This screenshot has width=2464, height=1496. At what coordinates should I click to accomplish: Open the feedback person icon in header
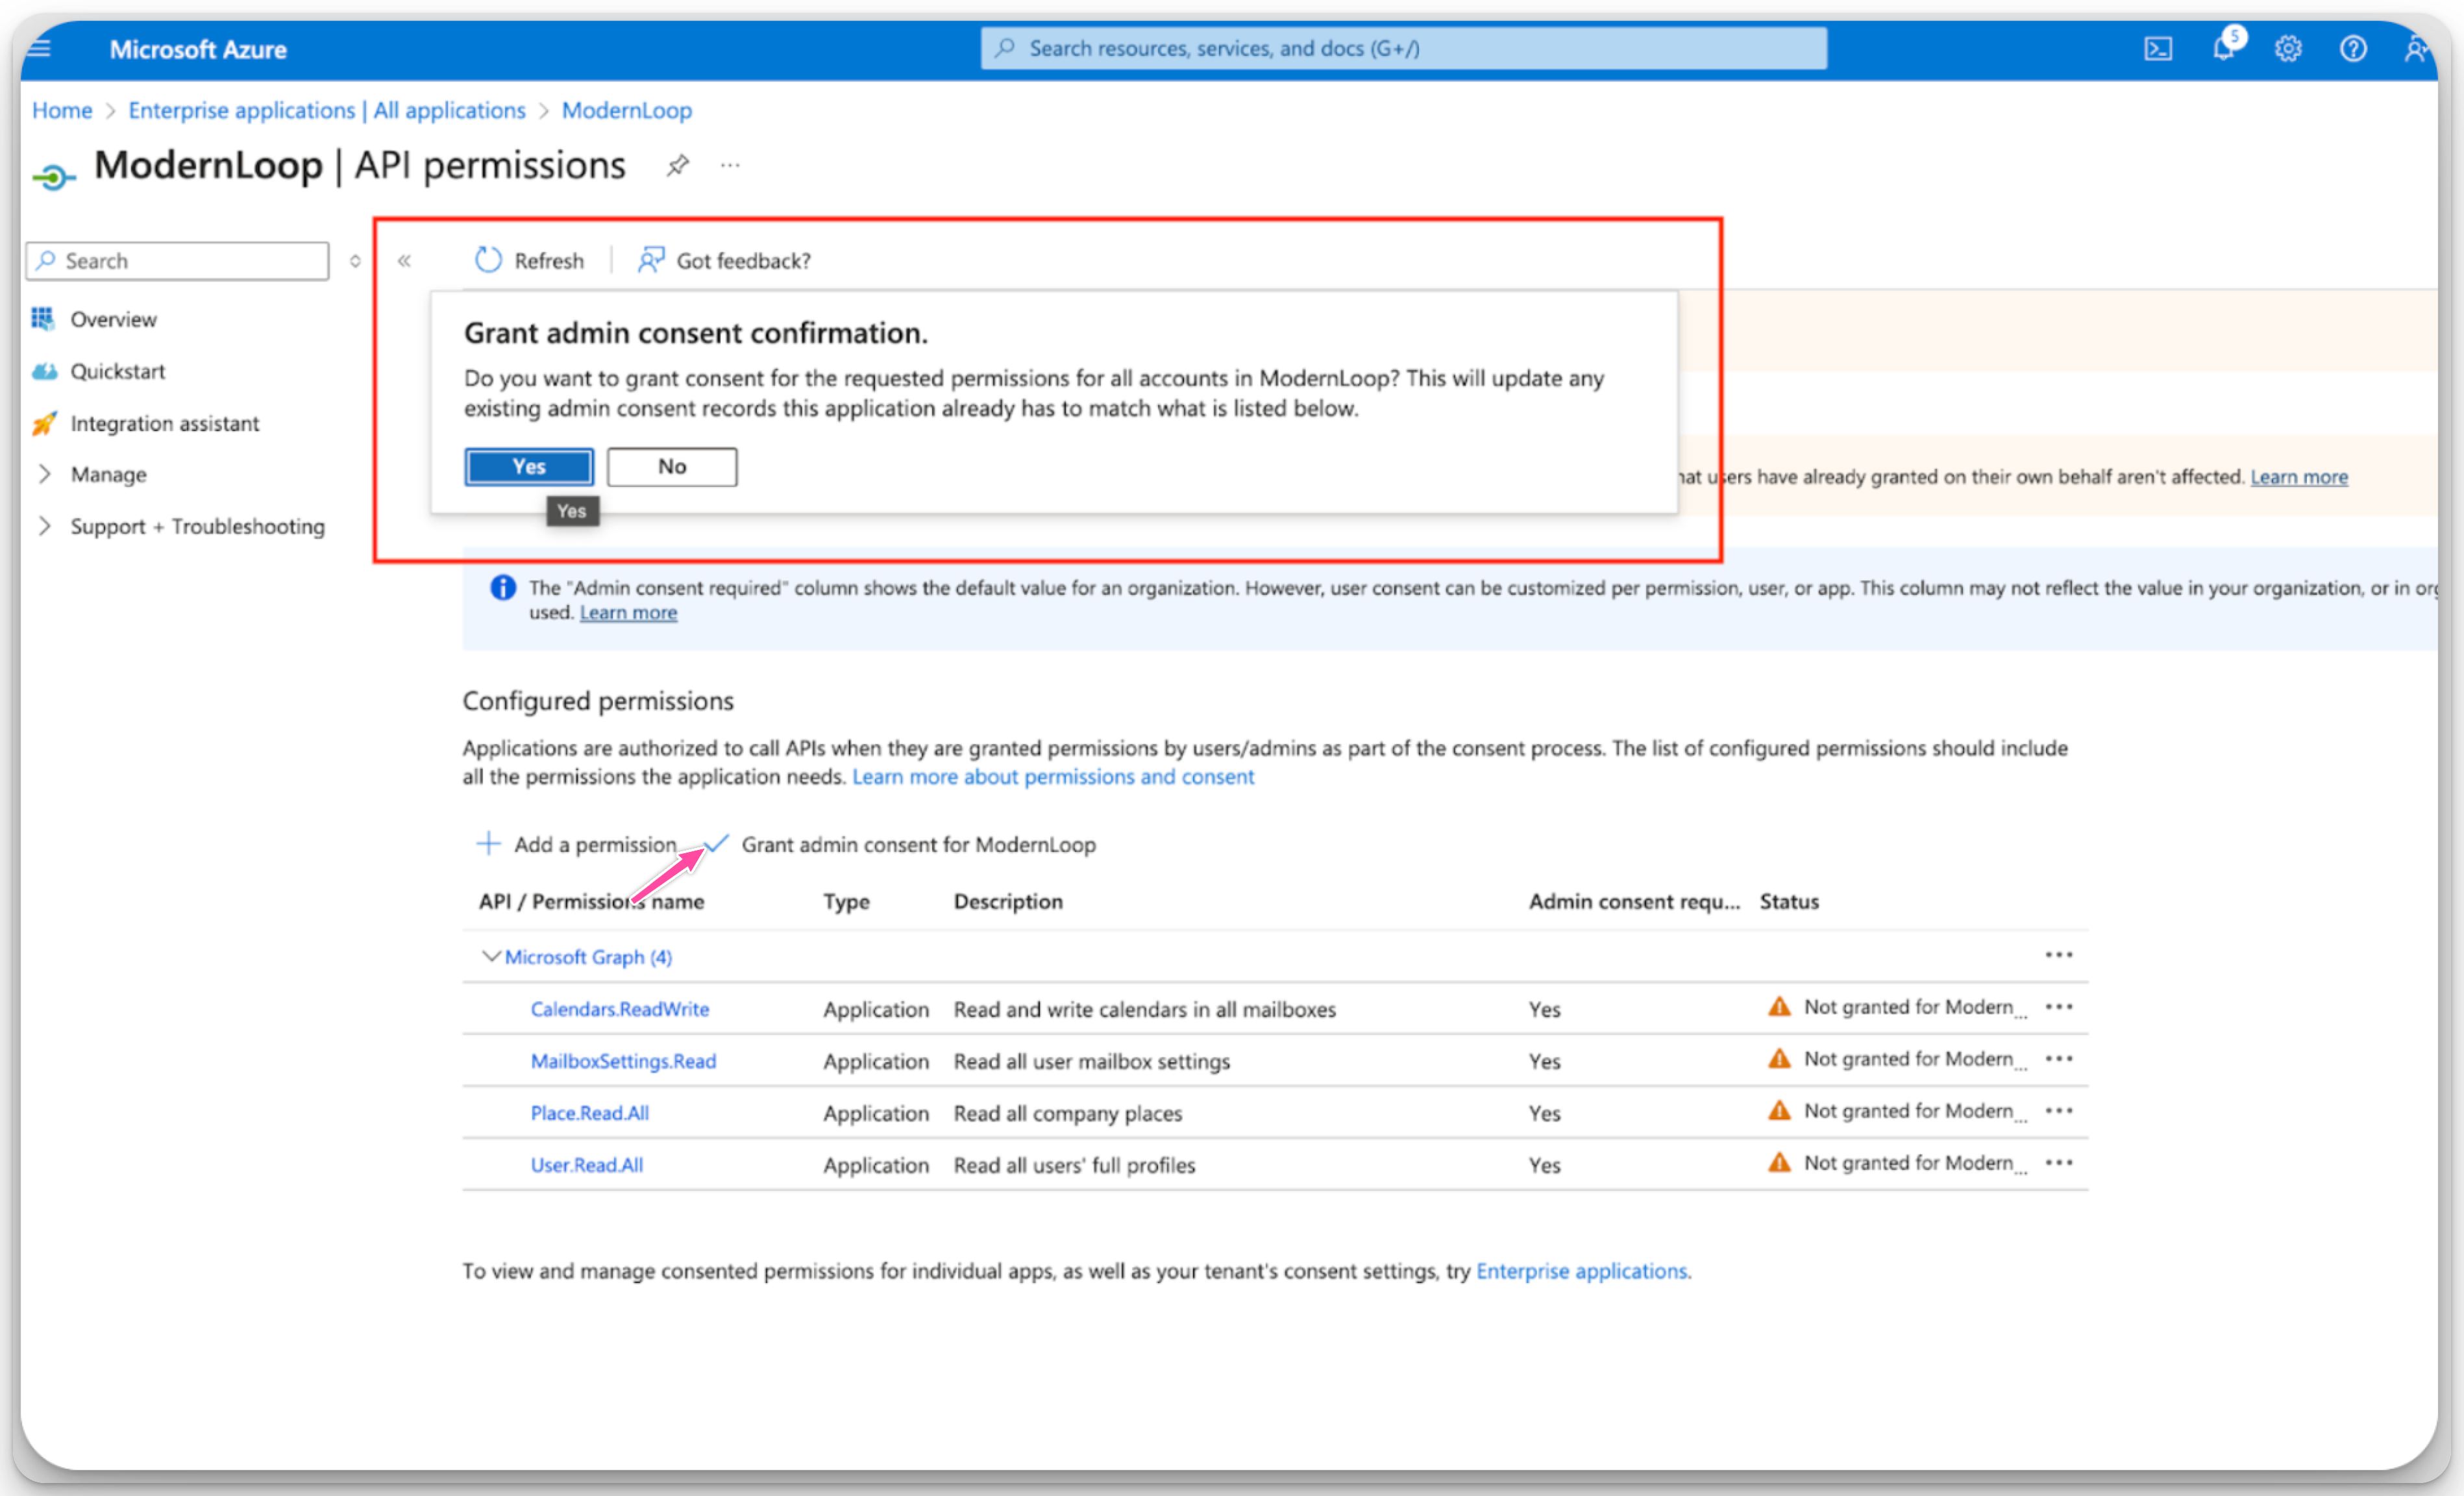[x=2416, y=49]
